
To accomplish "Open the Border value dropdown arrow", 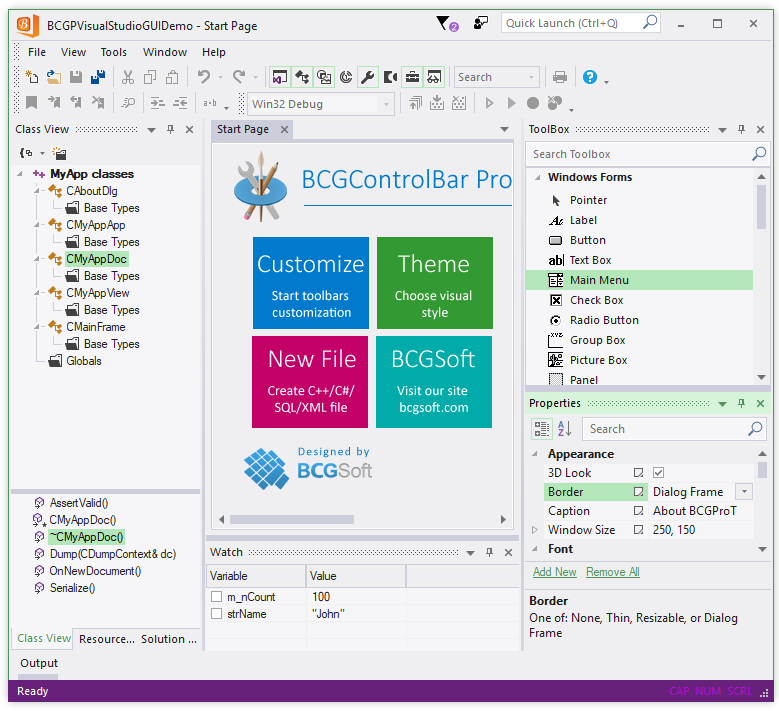I will pyautogui.click(x=744, y=492).
